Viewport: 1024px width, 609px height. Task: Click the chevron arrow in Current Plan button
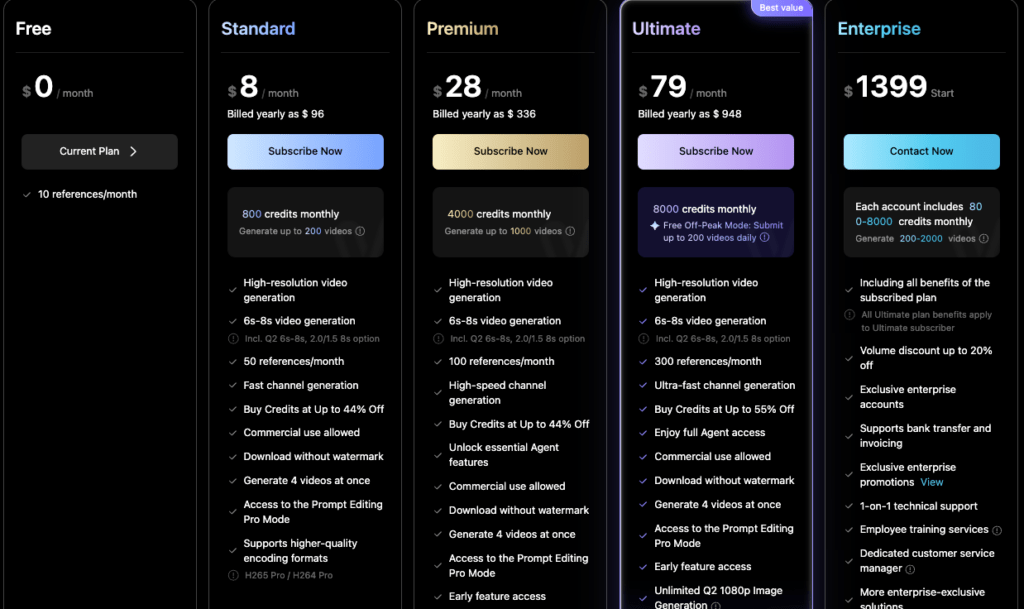(133, 152)
